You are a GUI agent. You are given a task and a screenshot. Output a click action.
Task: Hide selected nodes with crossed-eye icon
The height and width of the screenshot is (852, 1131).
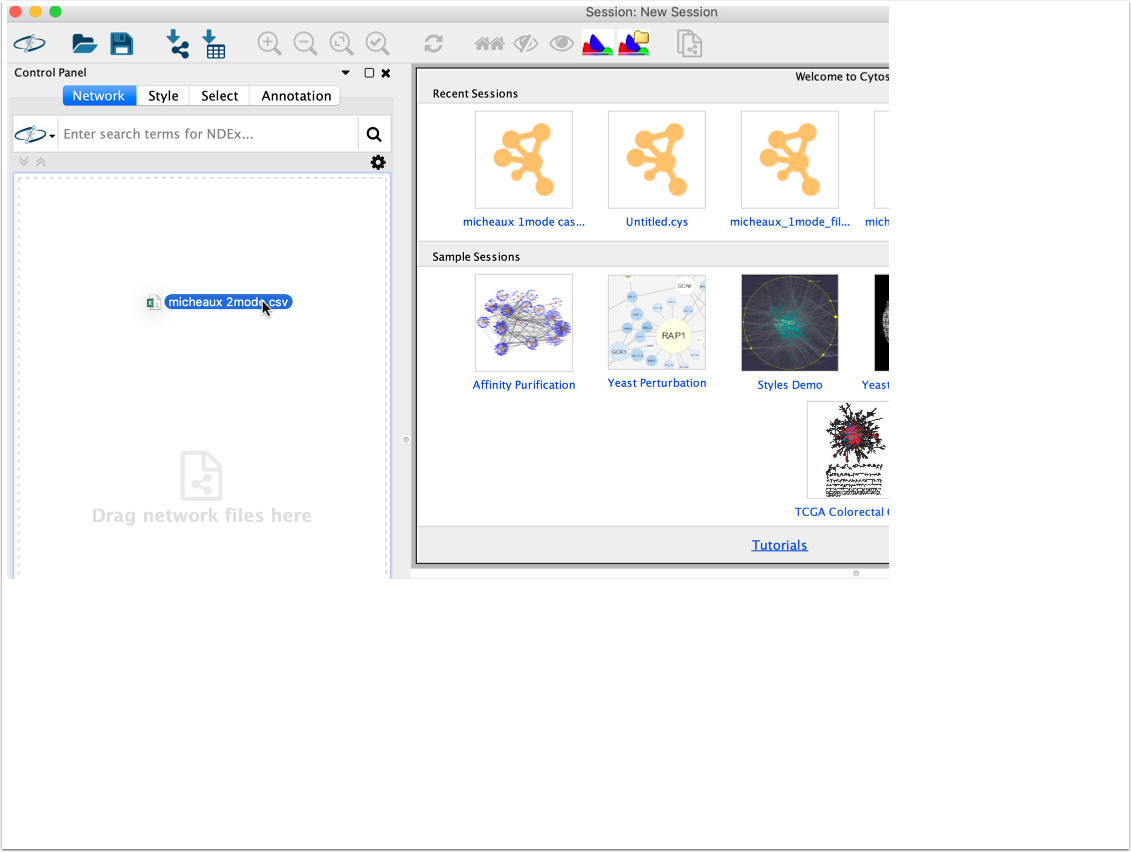coord(526,44)
